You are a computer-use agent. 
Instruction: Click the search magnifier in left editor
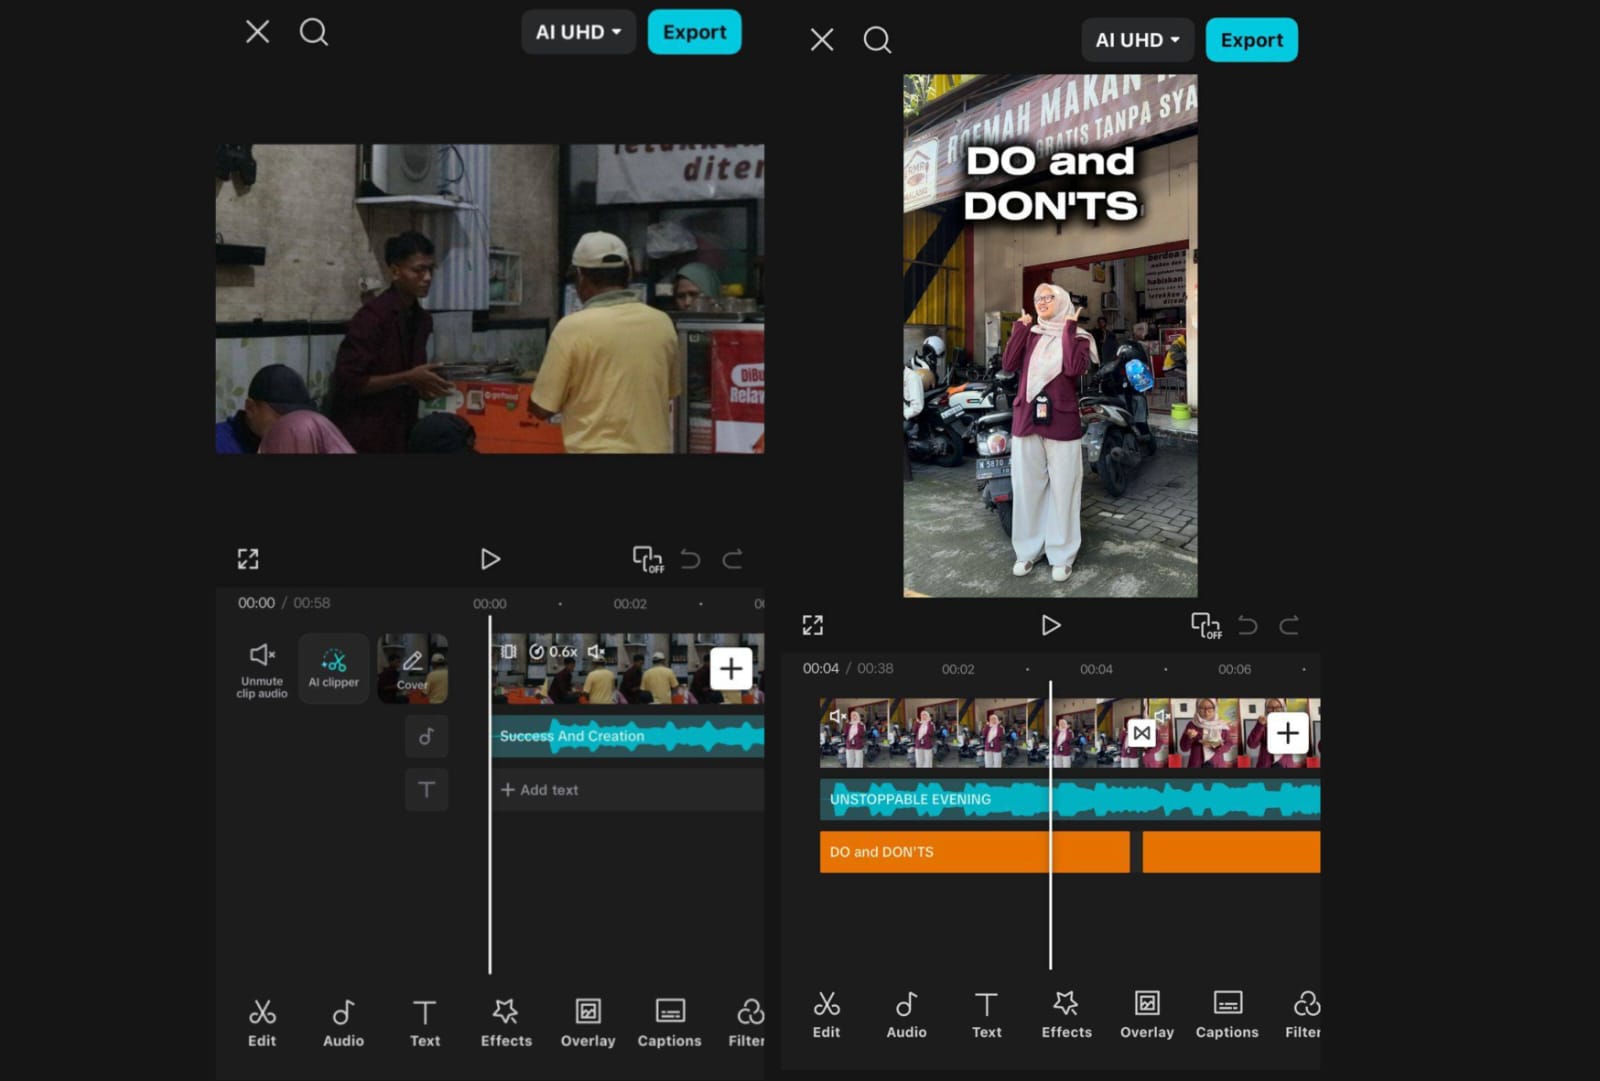pos(314,32)
